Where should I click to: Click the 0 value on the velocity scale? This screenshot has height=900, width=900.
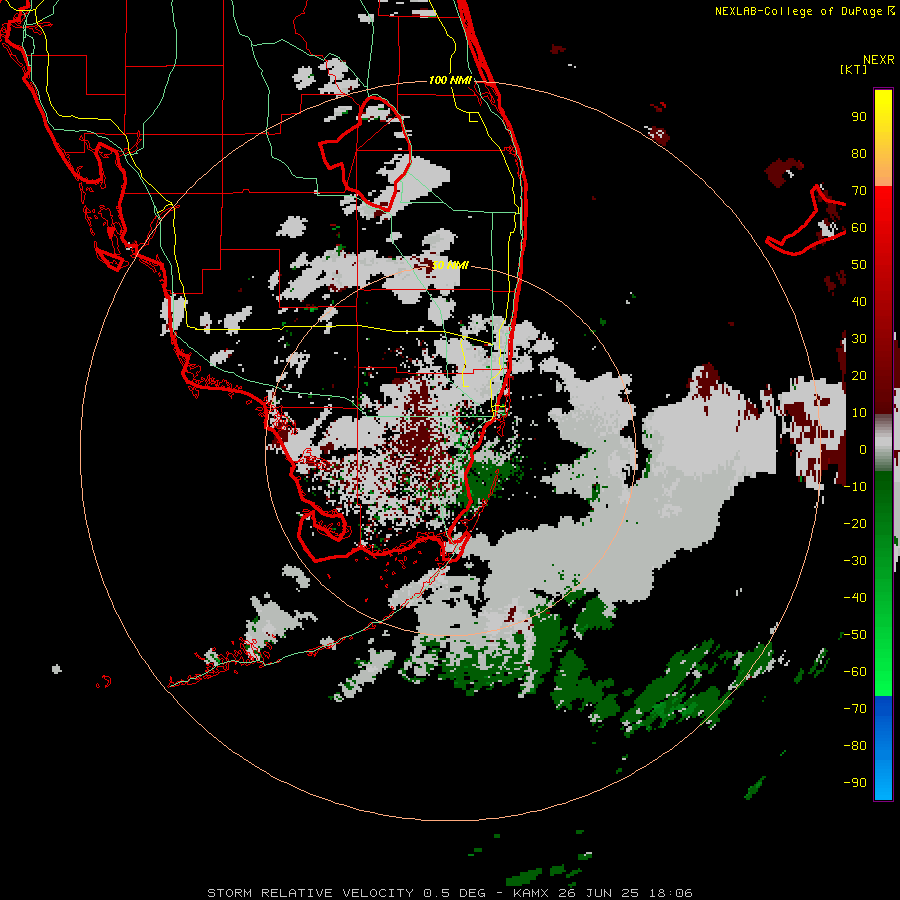[863, 449]
